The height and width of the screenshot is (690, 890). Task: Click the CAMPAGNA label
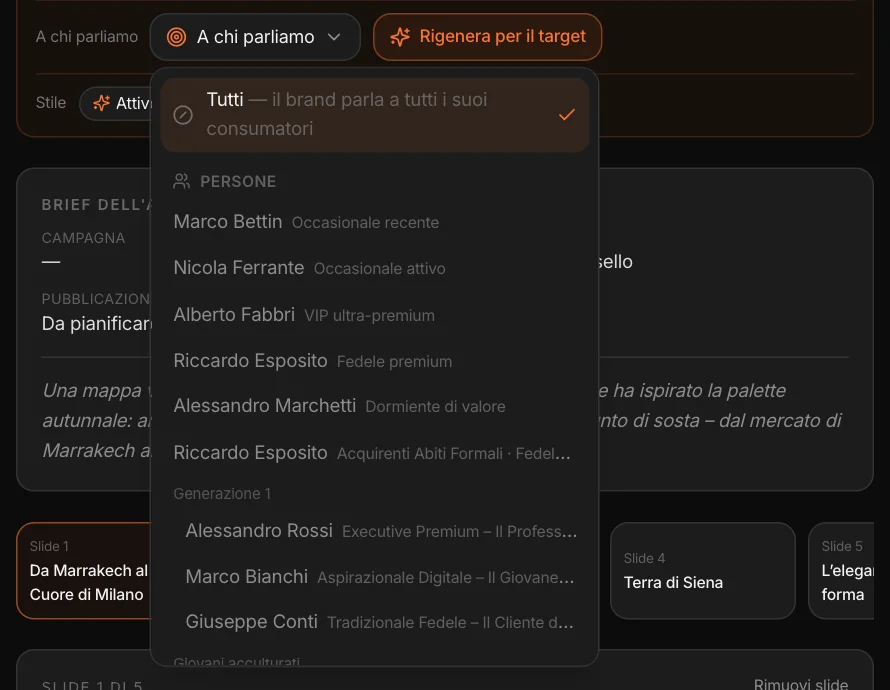click(83, 238)
